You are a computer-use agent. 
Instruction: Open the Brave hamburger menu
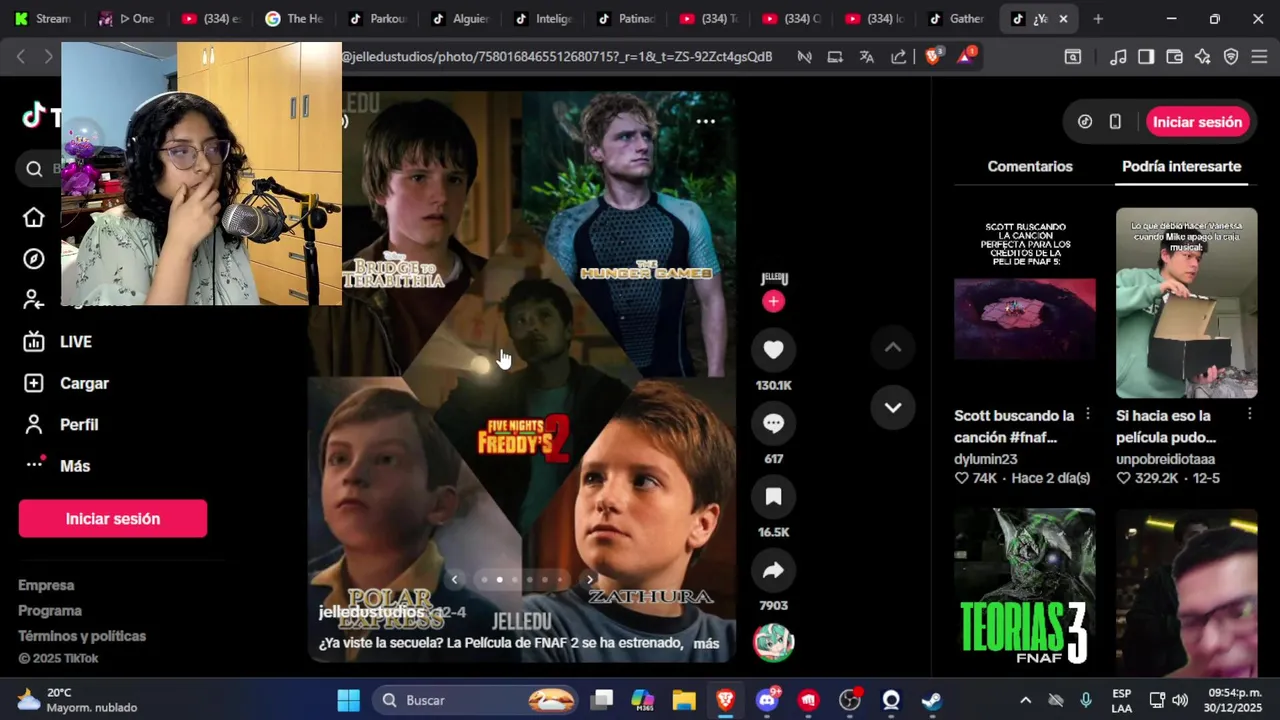coord(1259,57)
